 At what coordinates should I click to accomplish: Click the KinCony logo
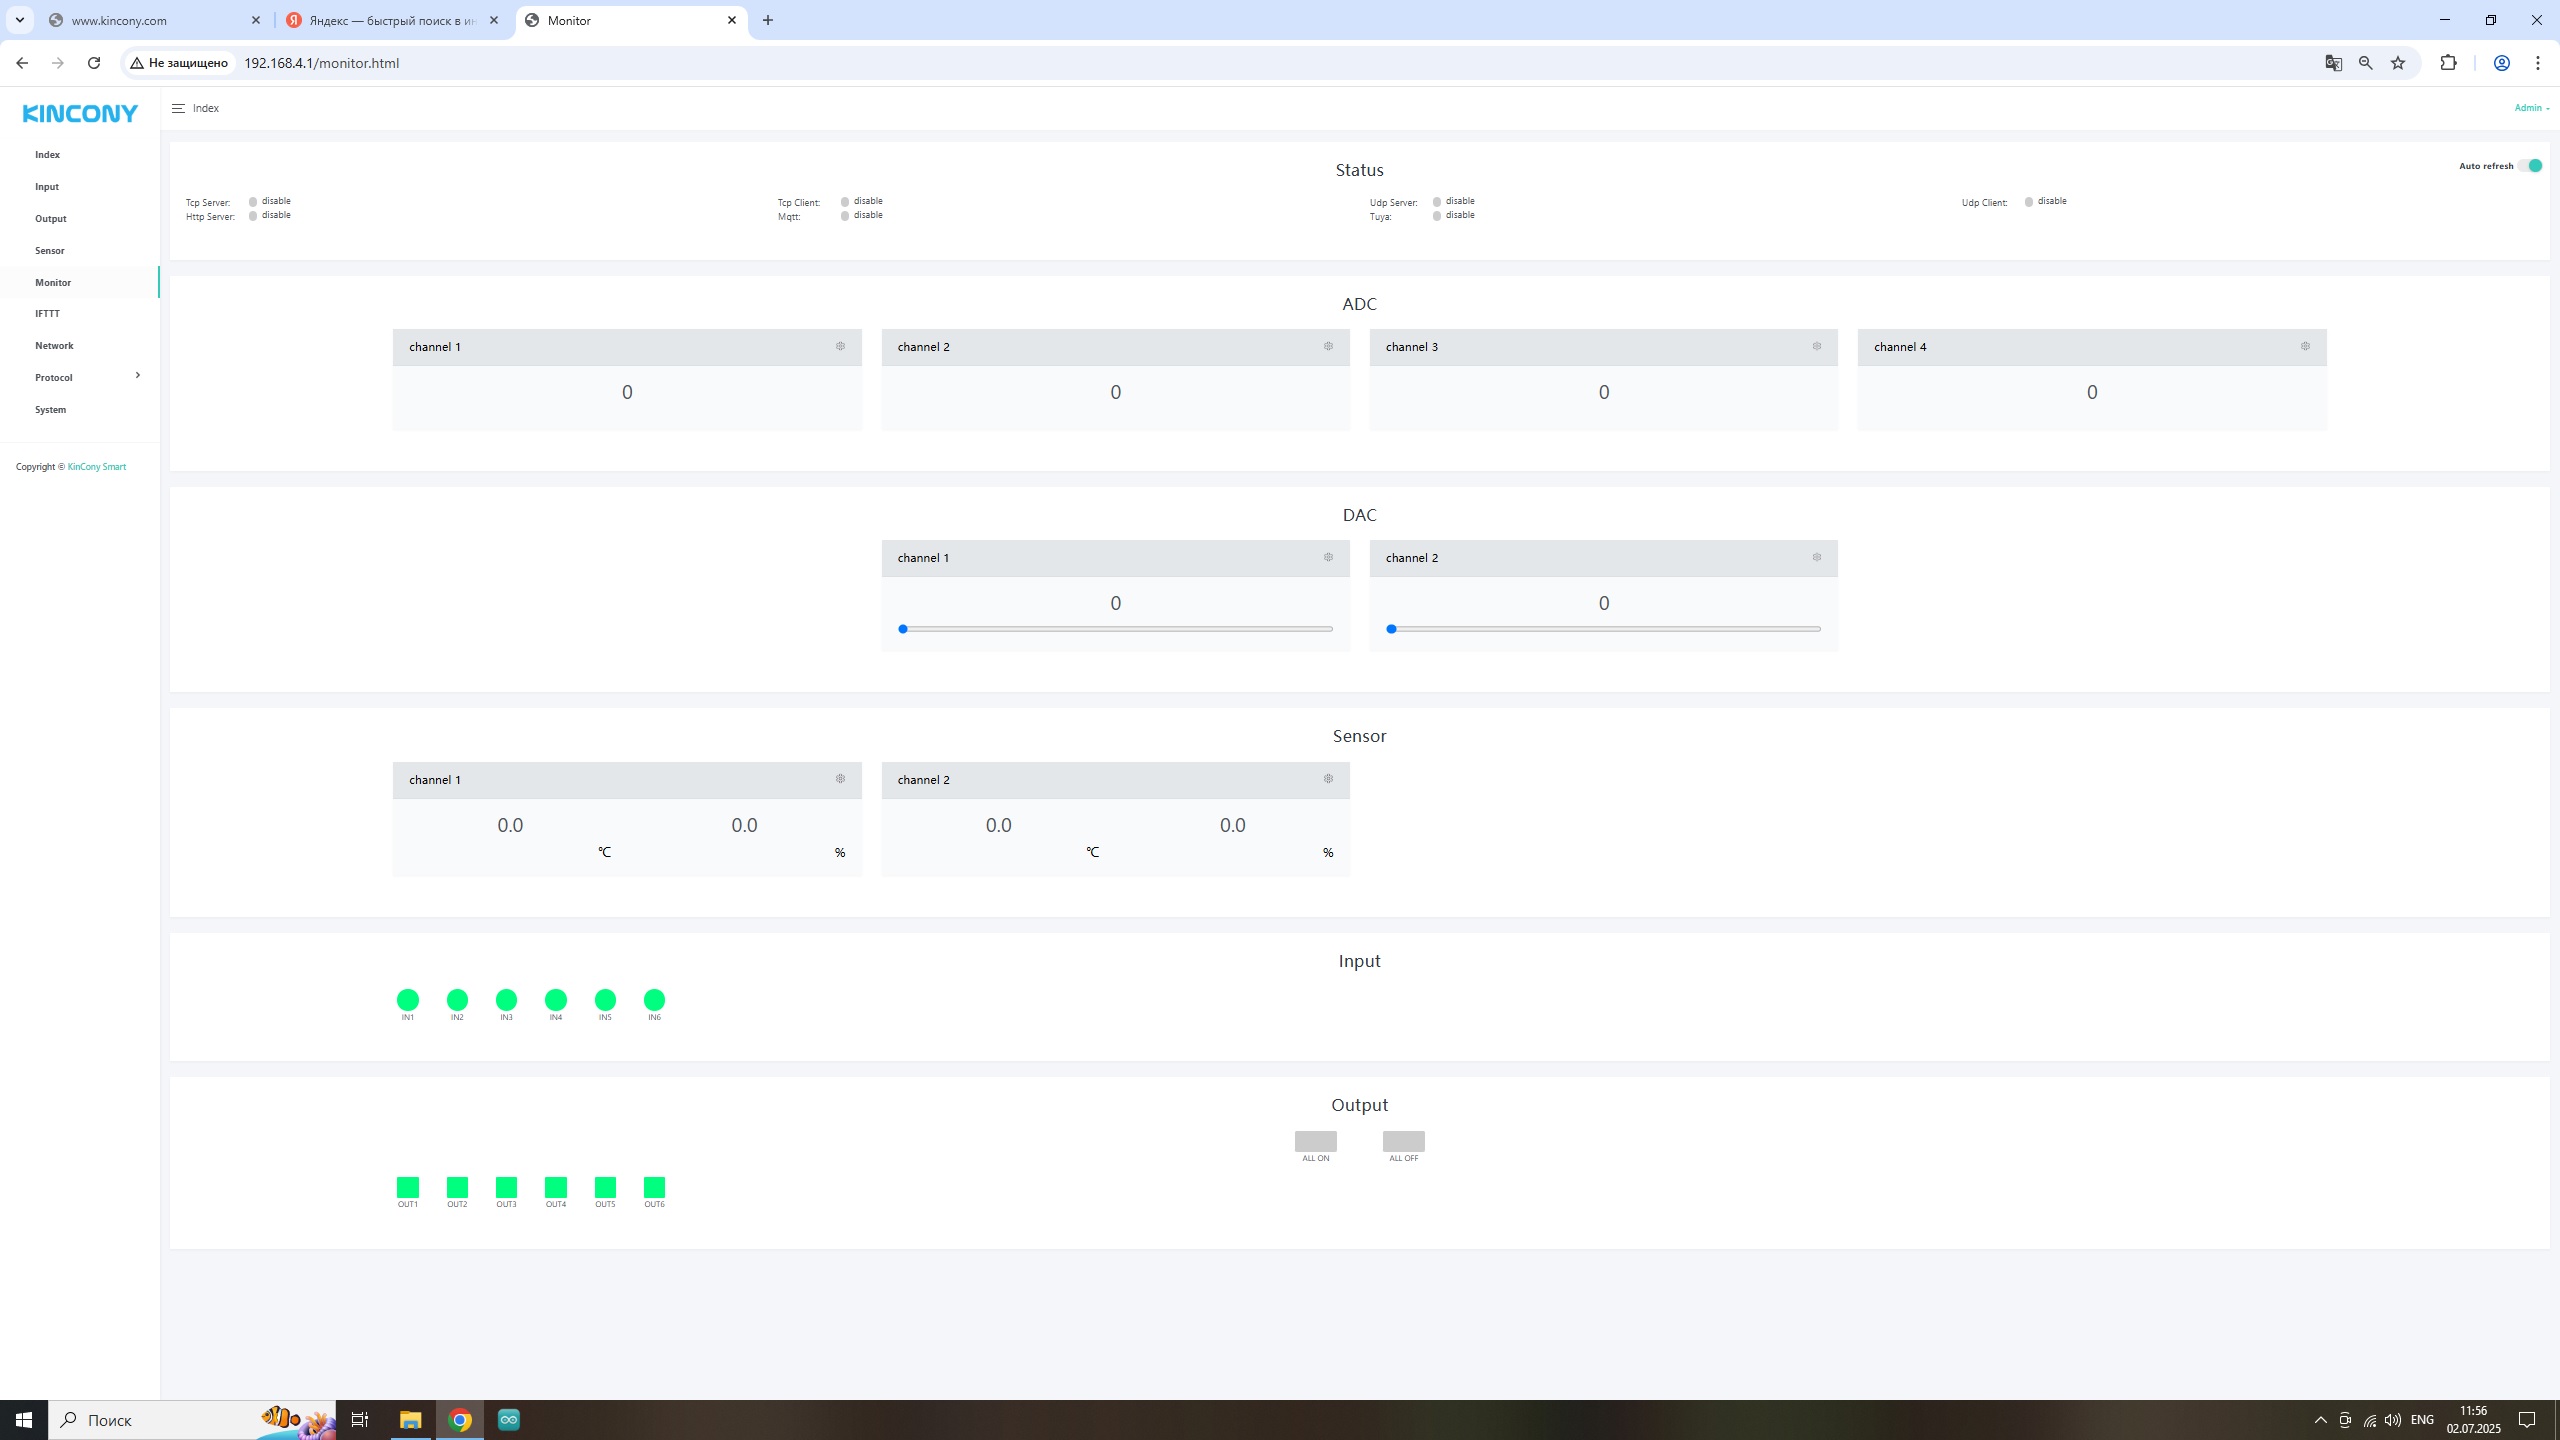coord(80,113)
